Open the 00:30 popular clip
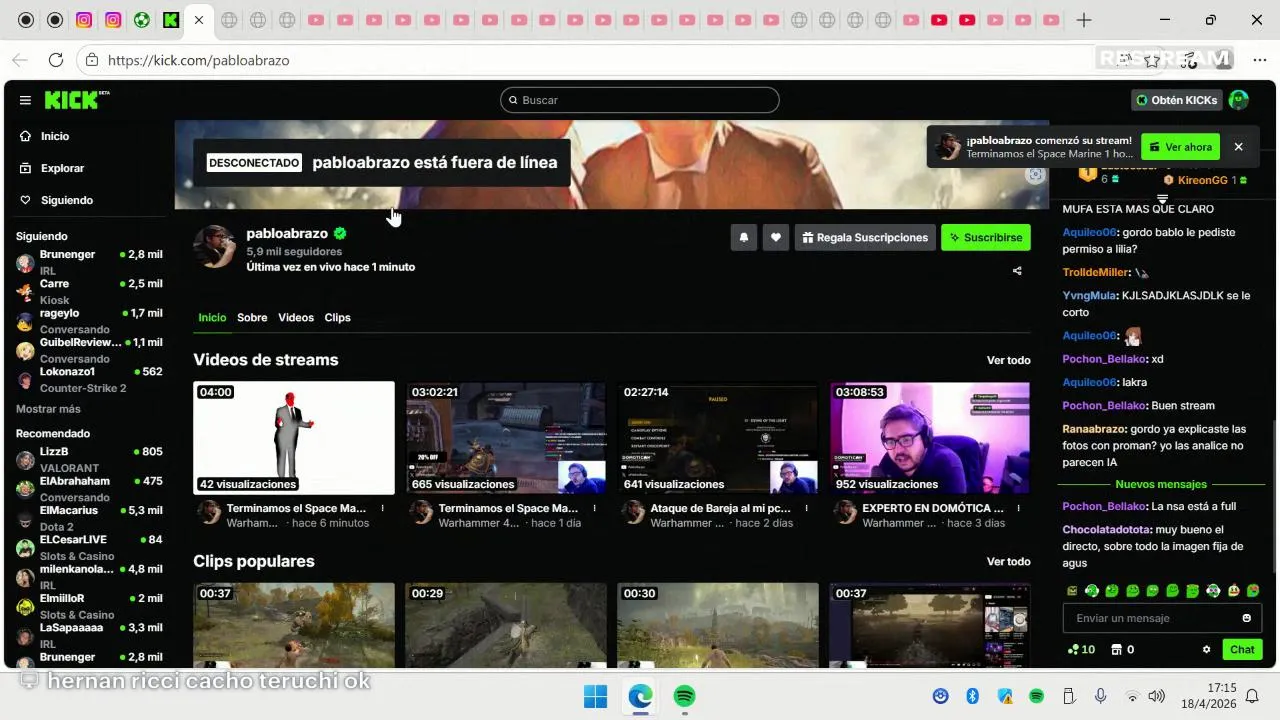The image size is (1280, 720). [x=718, y=625]
